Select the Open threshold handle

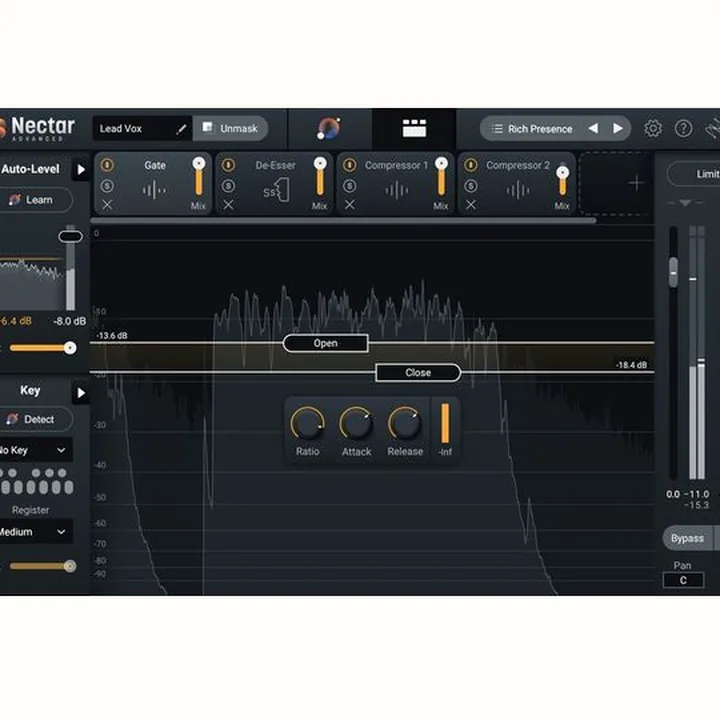(326, 343)
